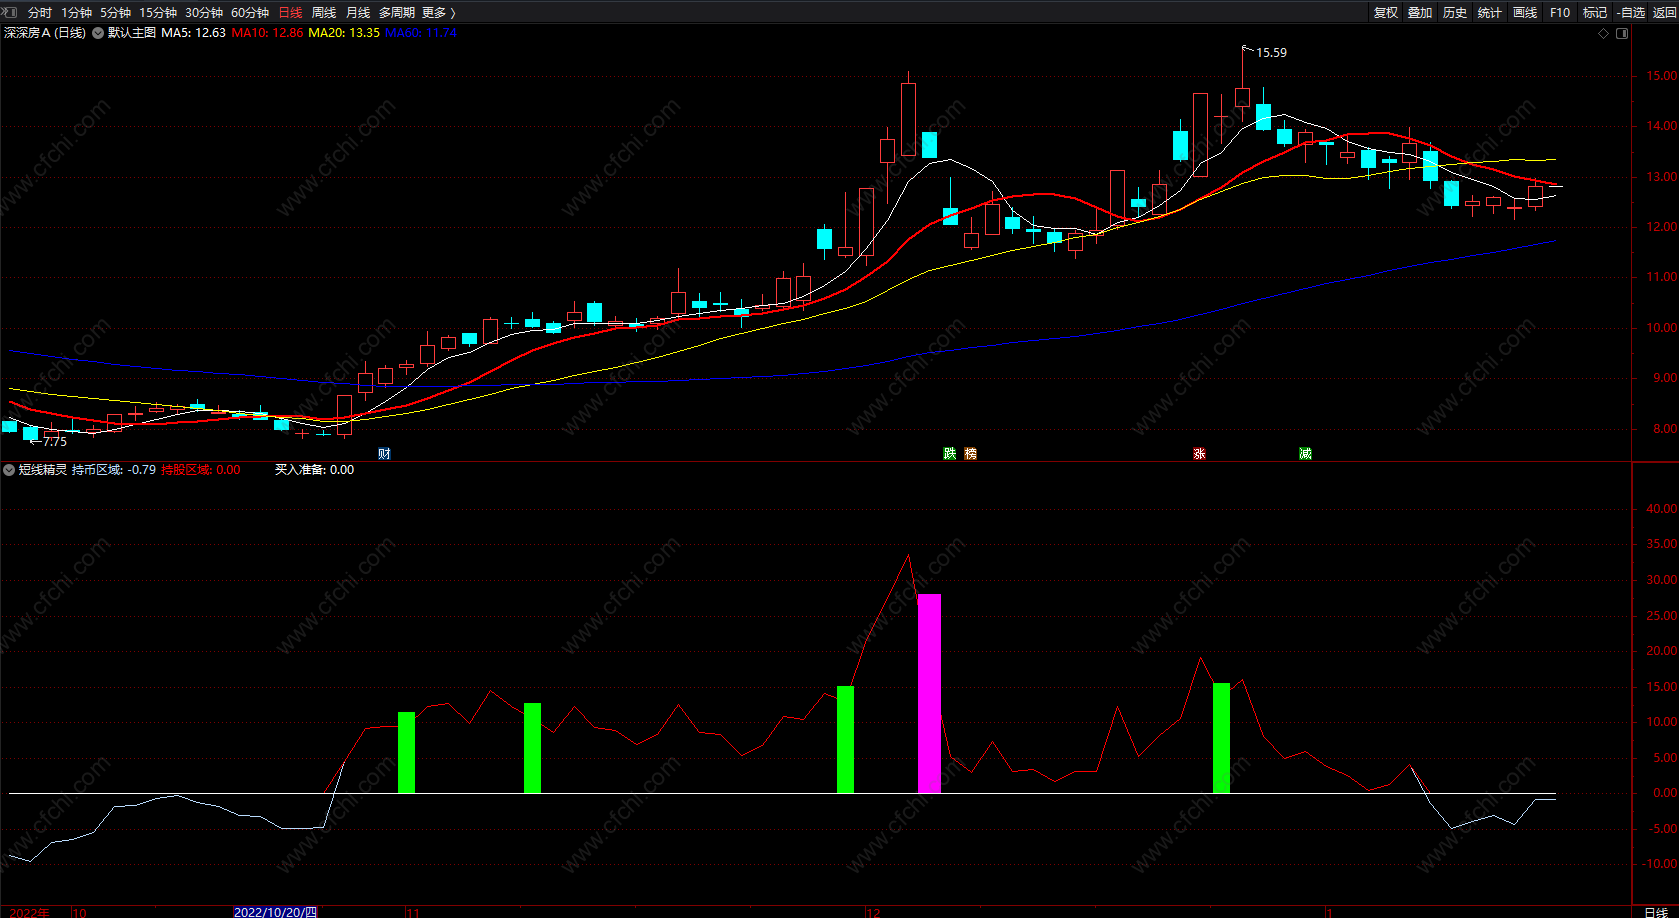Click the MA60: 11.74 value
The height and width of the screenshot is (918, 1679).
tap(421, 33)
